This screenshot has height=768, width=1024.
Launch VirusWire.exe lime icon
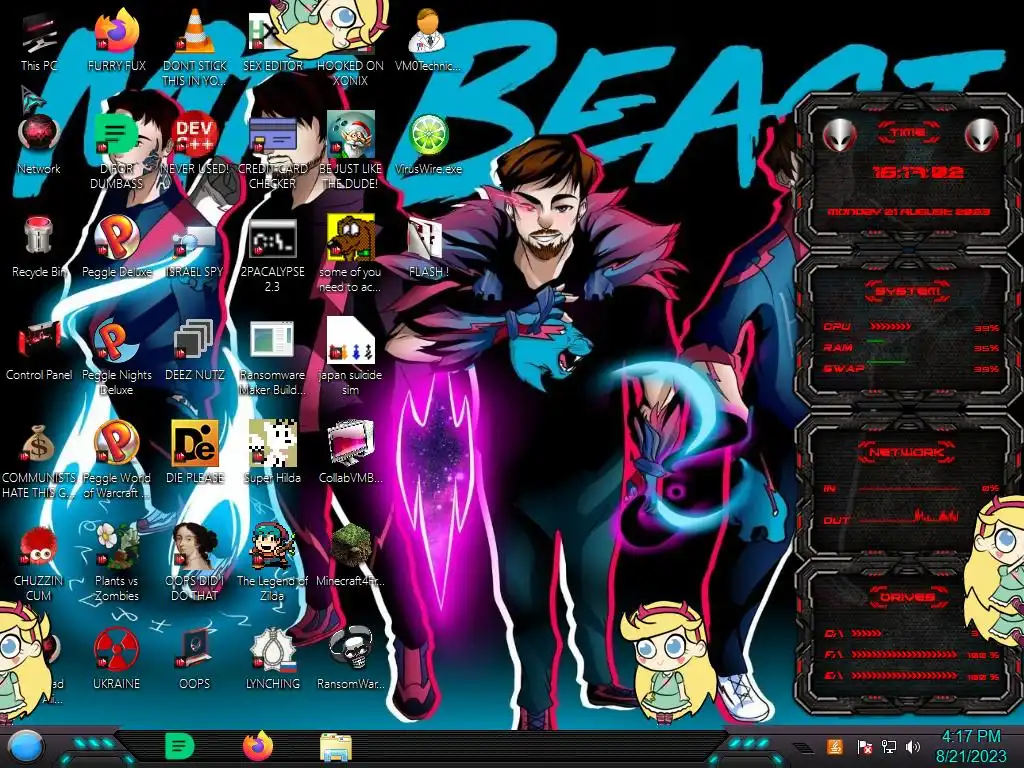(428, 144)
